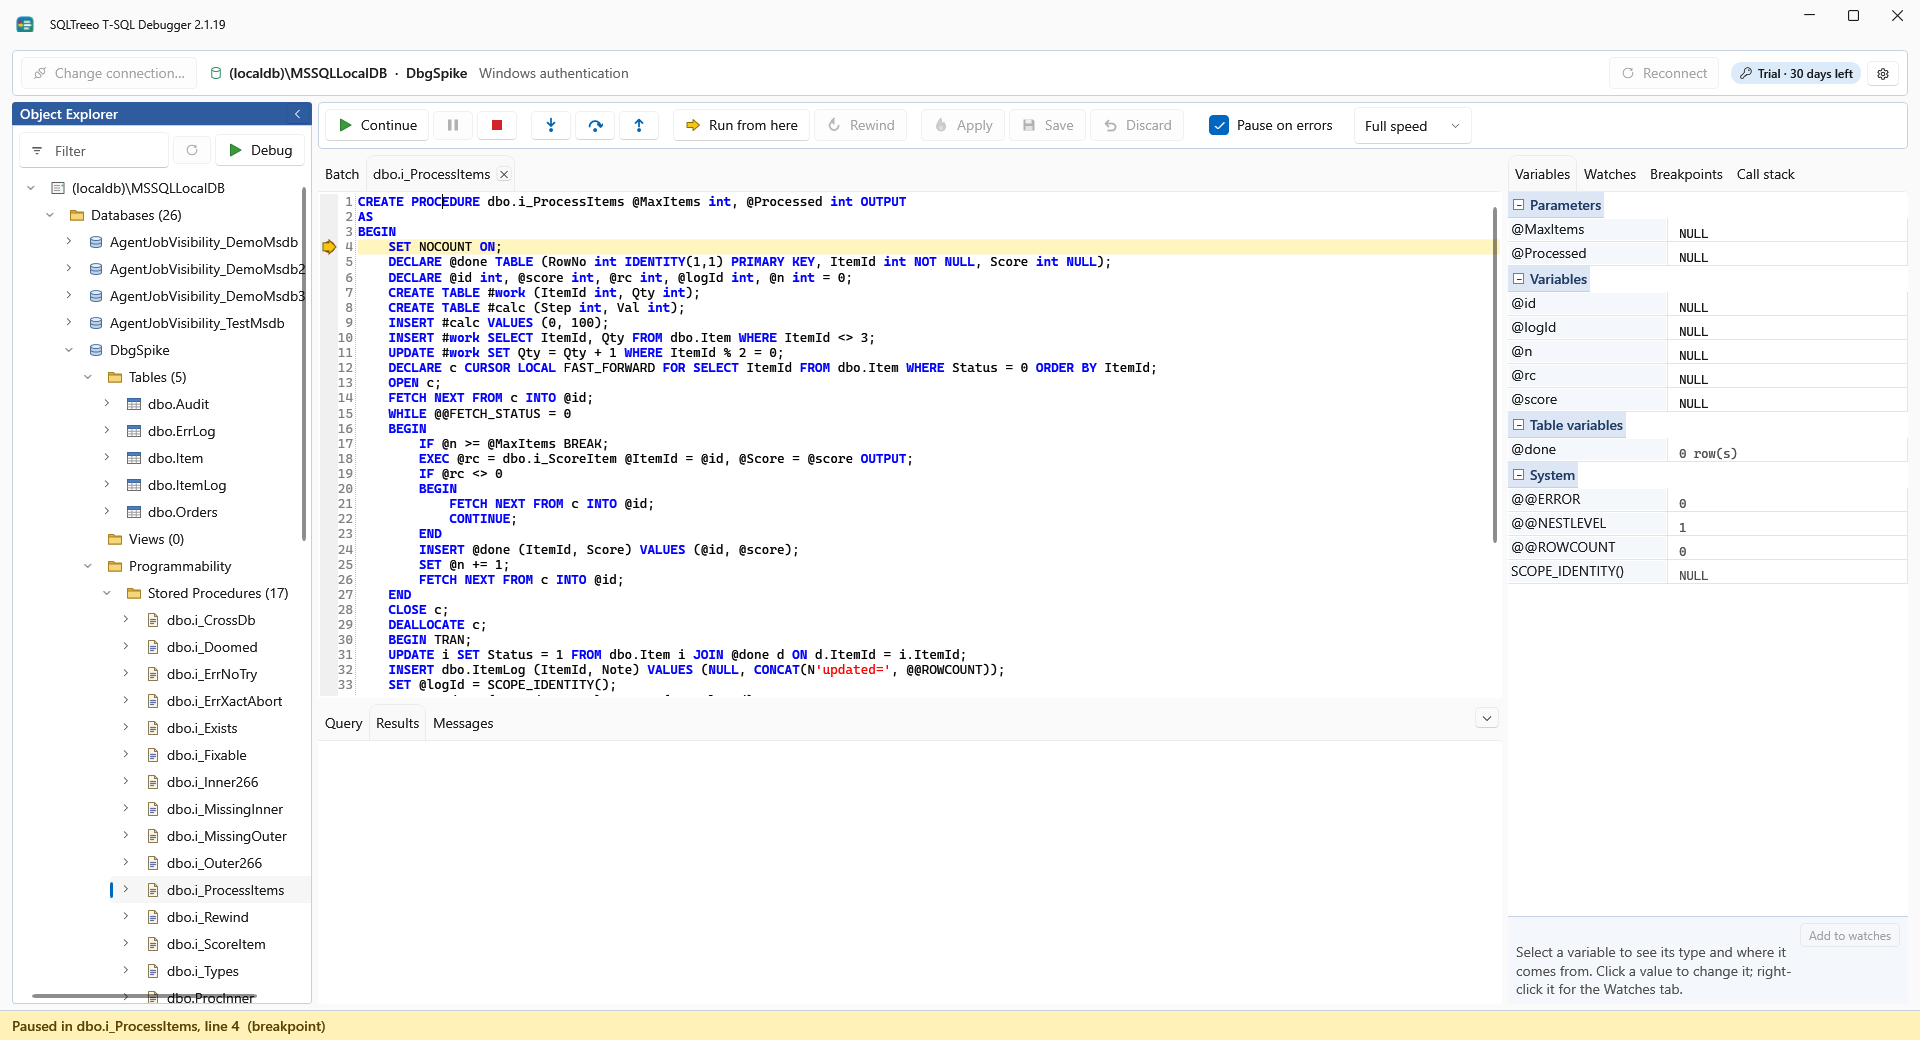Click the Debug button
This screenshot has height=1040, width=1920.
[x=260, y=150]
